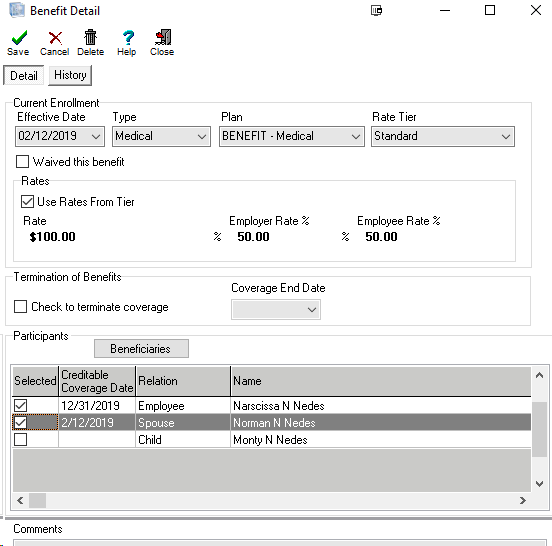Open Help with the question mark icon

coord(128,38)
